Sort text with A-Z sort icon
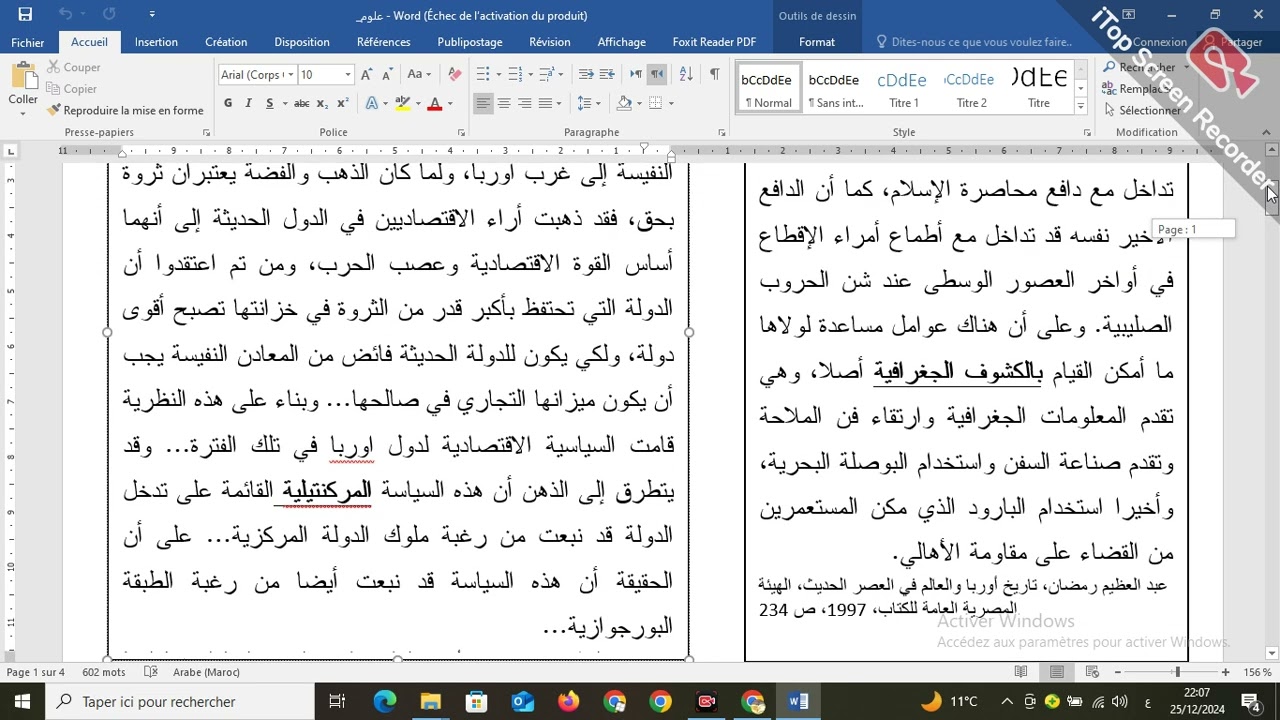The image size is (1280, 720). (x=686, y=74)
